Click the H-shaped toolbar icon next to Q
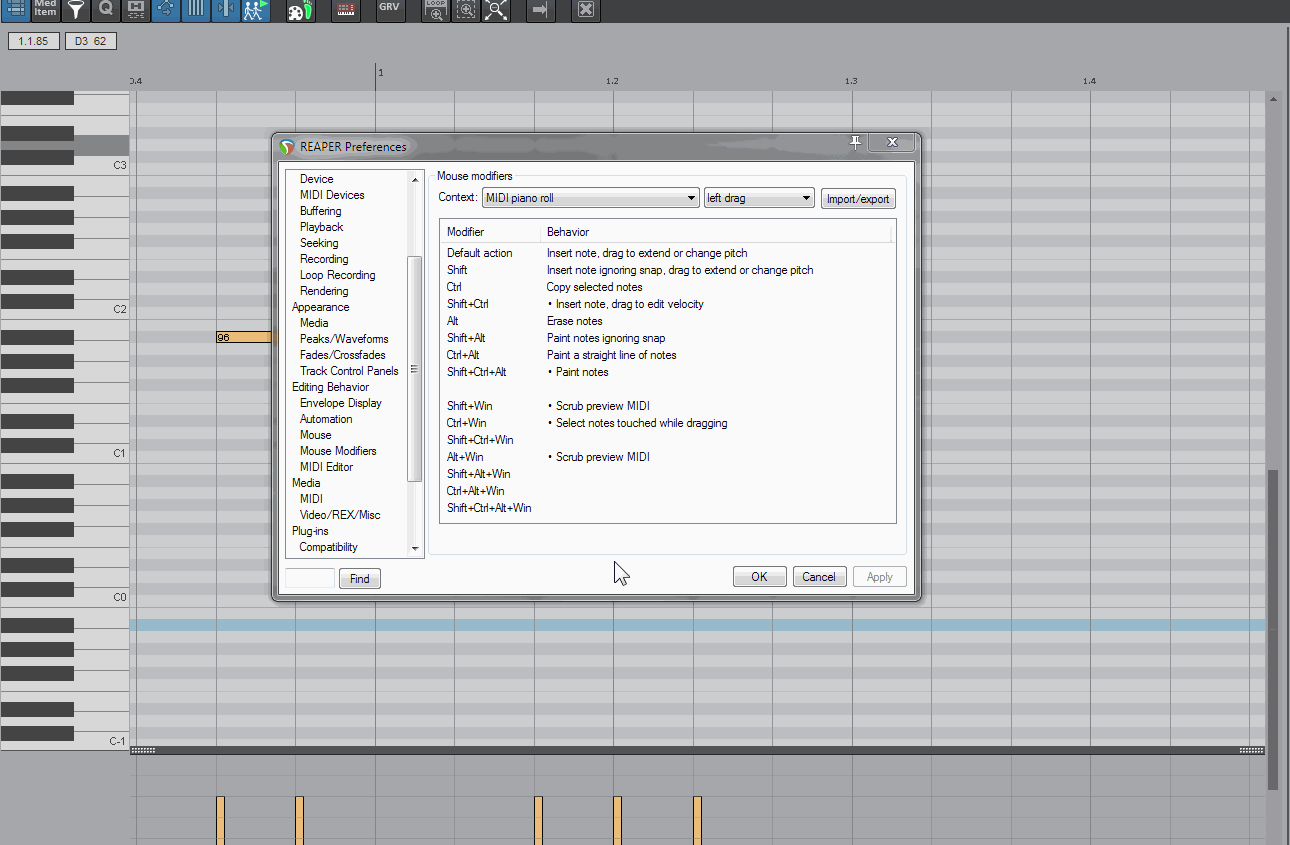Viewport: 1290px width, 845px height. click(136, 10)
